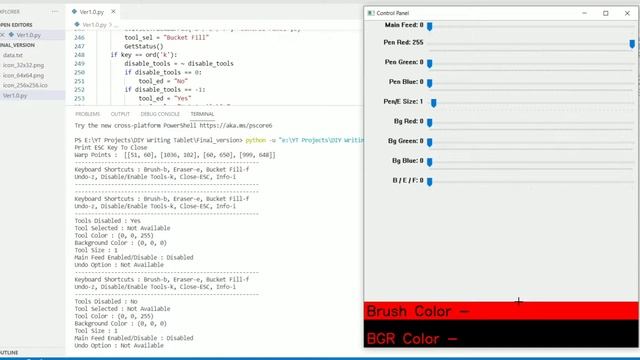Click the Pen Blue slider handle
This screenshot has height=360, width=640.
click(429, 83)
